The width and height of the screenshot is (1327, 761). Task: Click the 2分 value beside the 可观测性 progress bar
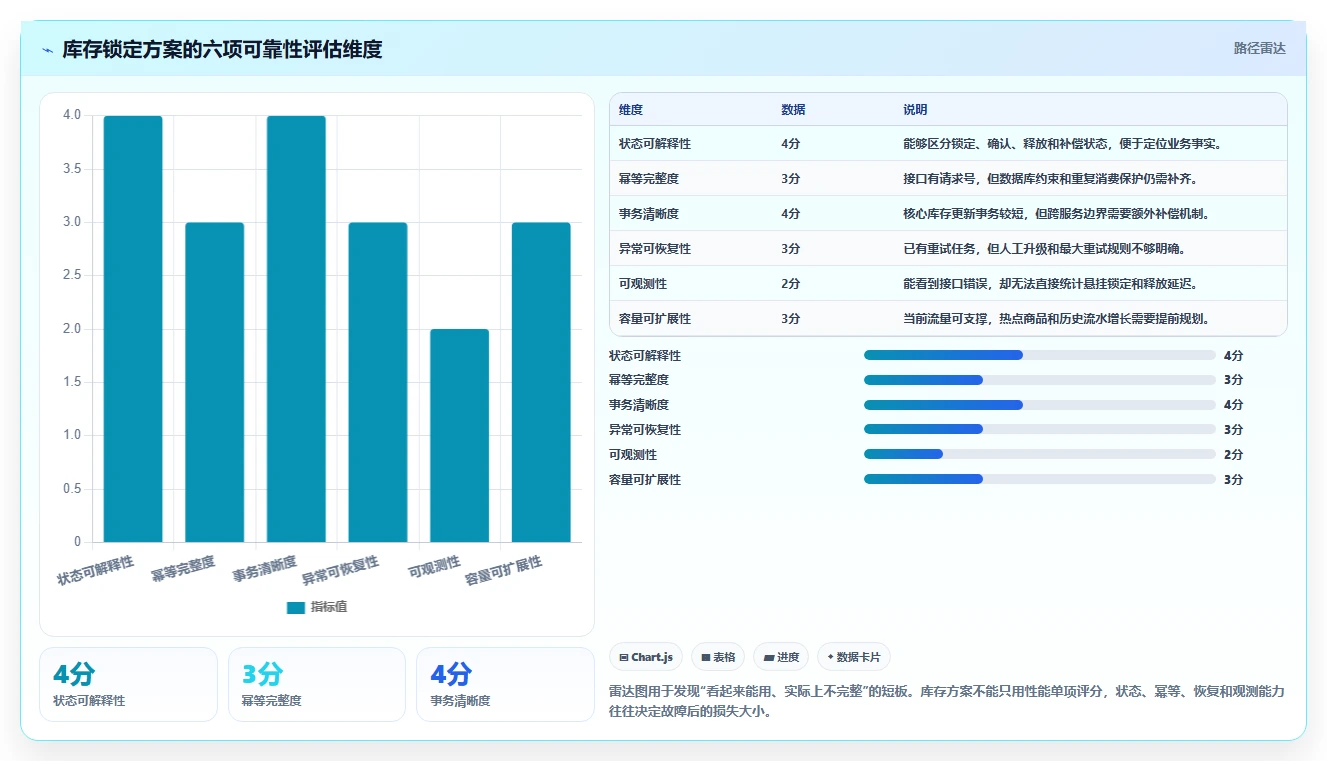[1234, 455]
